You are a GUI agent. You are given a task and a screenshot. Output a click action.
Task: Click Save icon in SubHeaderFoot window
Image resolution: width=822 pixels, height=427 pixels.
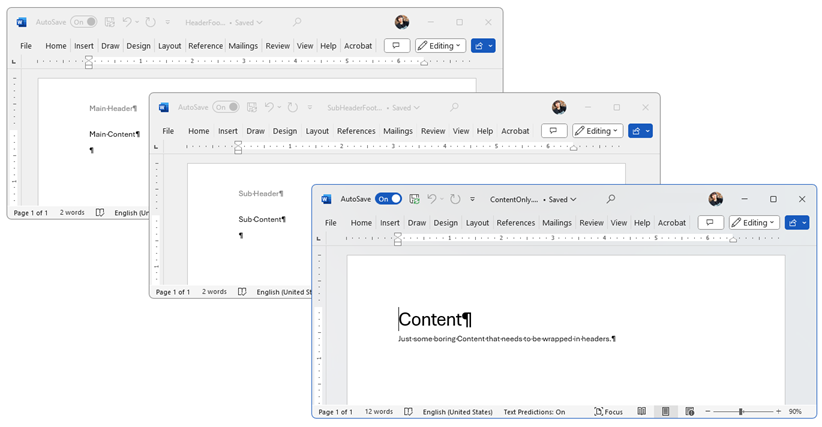pyautogui.click(x=252, y=107)
